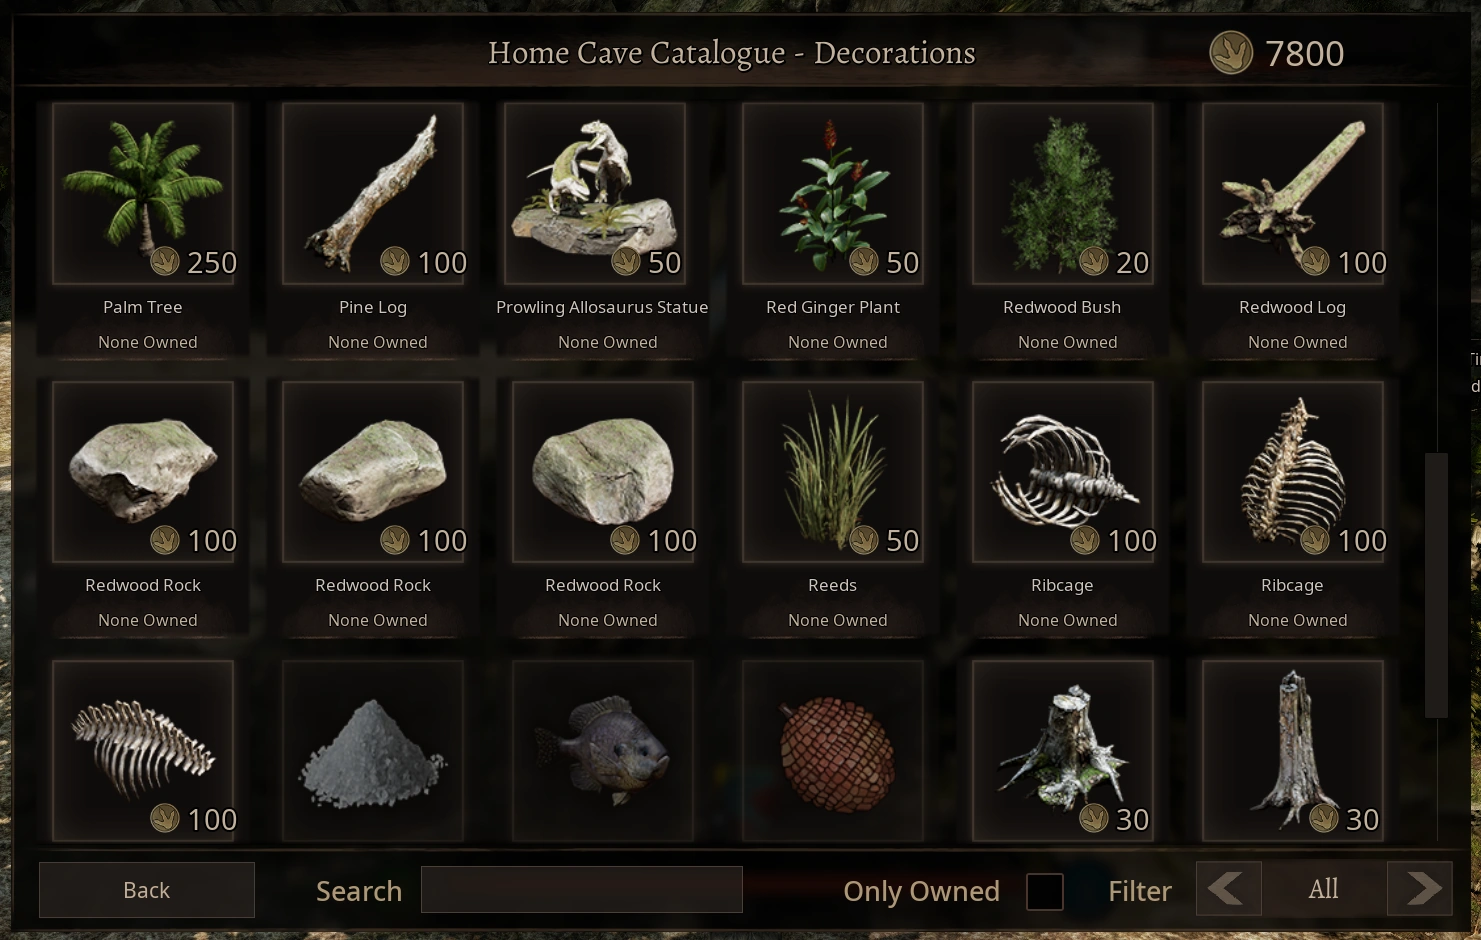Click the Back button
Image resolution: width=1481 pixels, height=940 pixels.
[x=147, y=890]
